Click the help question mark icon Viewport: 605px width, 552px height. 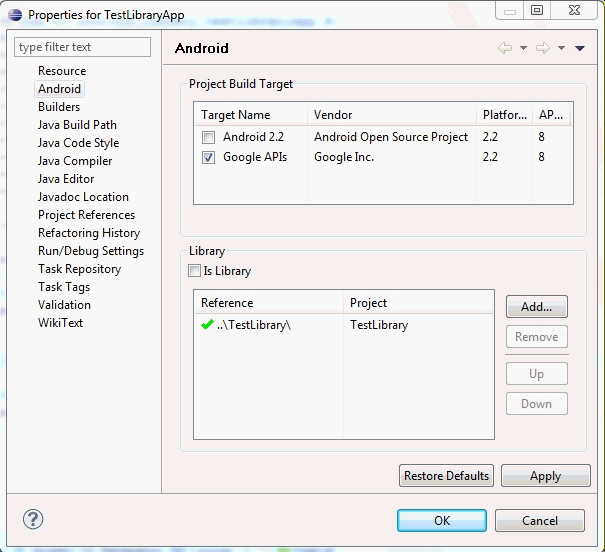[x=33, y=519]
